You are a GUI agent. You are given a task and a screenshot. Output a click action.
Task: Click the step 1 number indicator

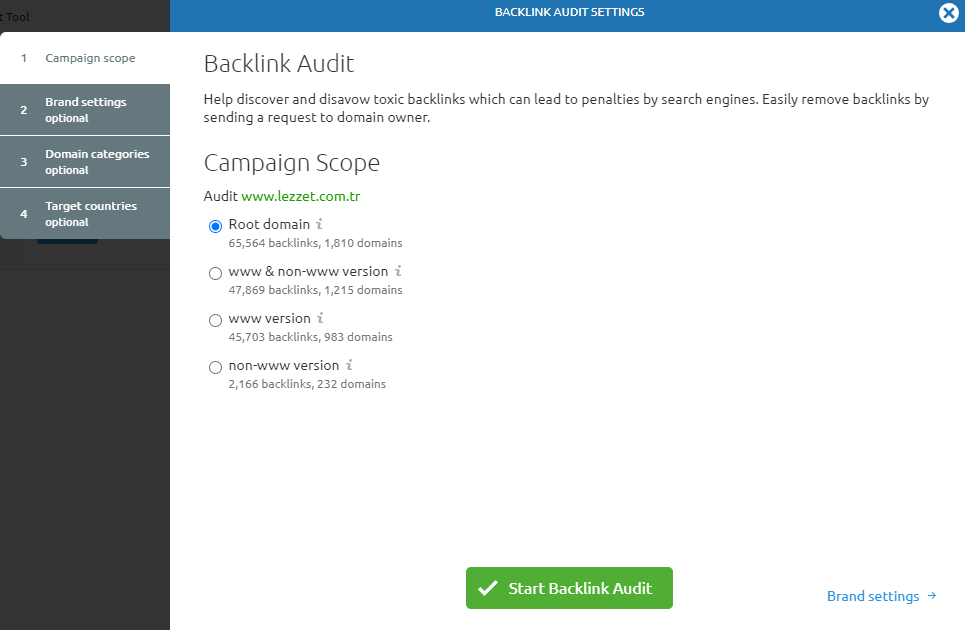(24, 58)
